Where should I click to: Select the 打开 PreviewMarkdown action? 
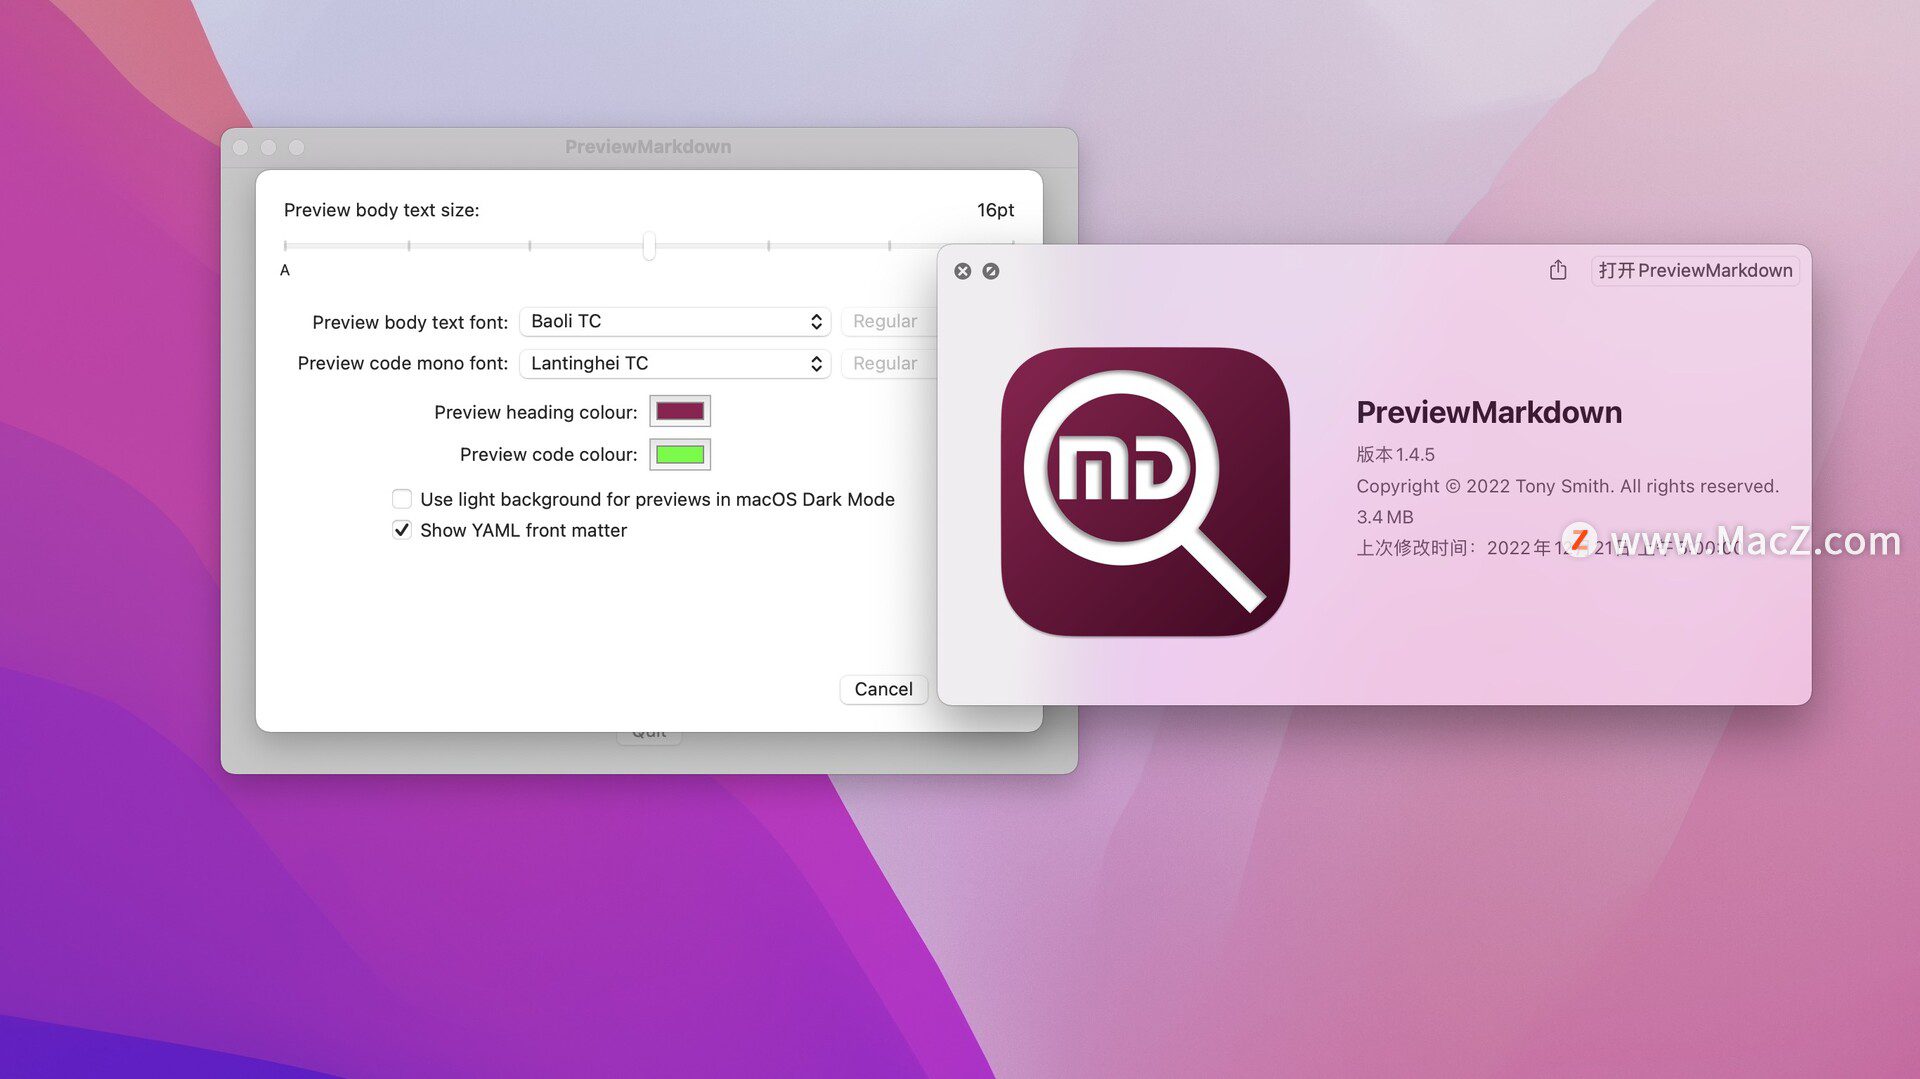[1695, 270]
